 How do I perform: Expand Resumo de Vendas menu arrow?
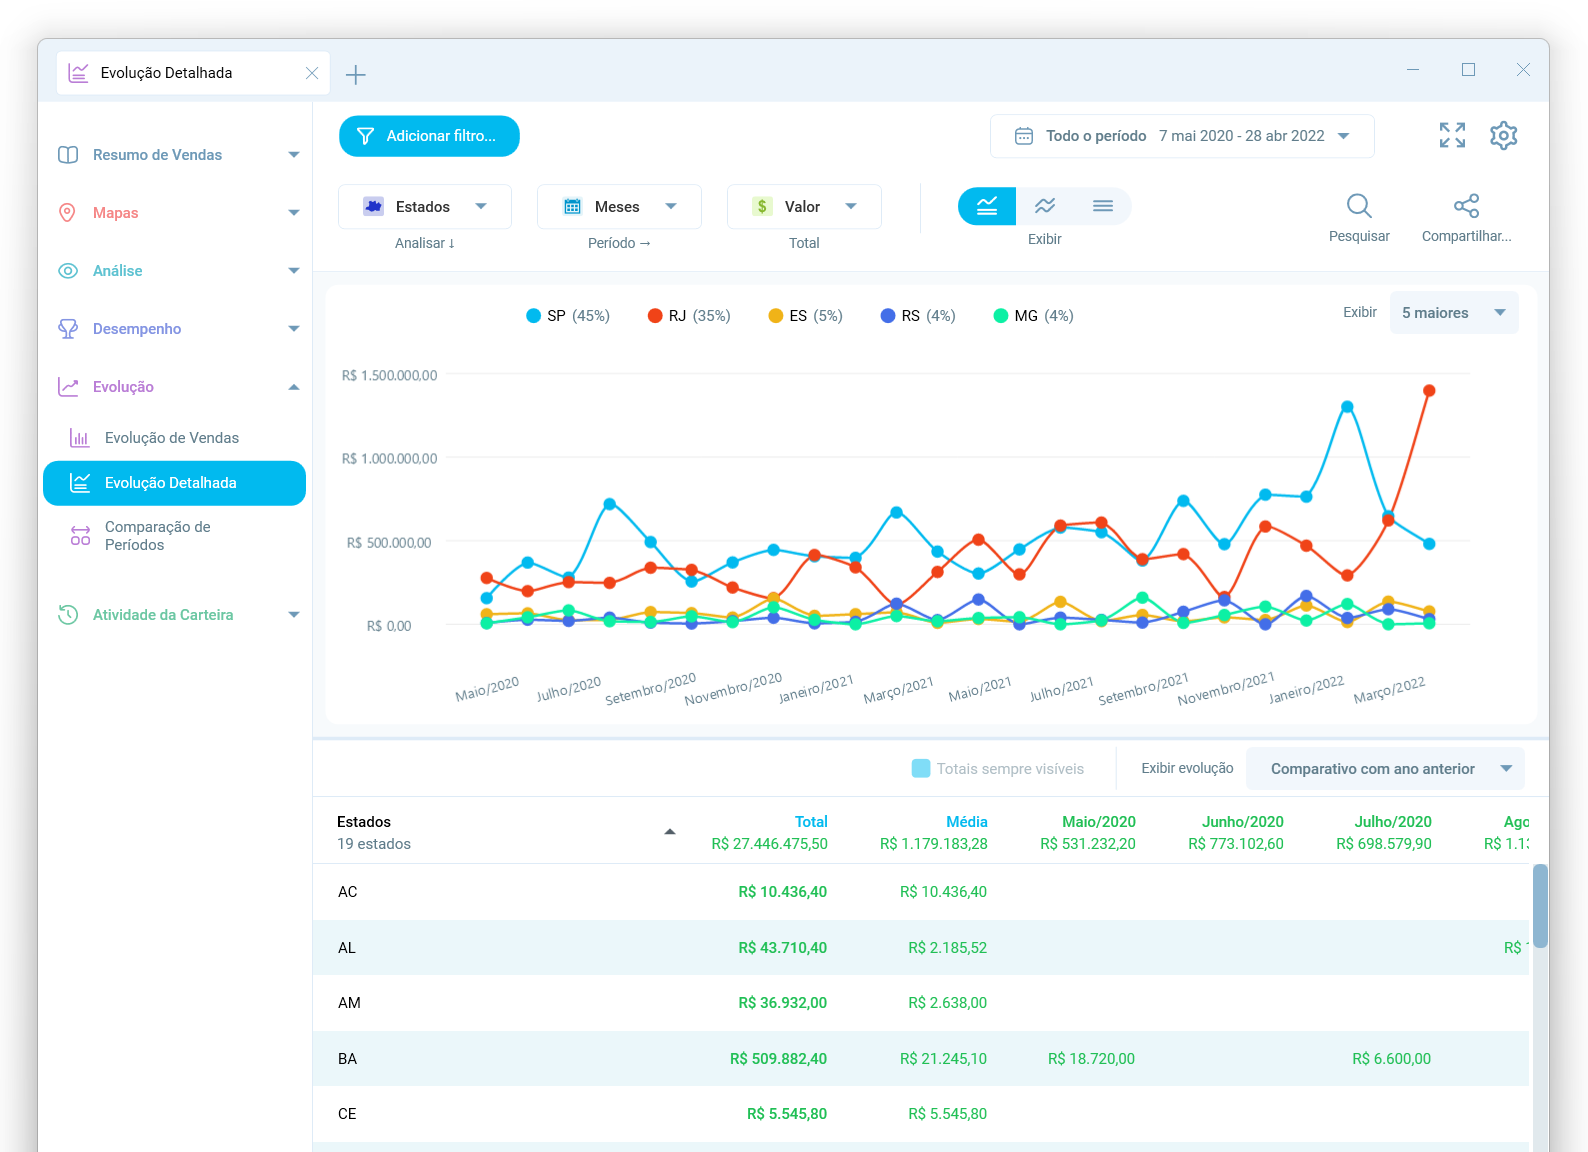coord(294,155)
